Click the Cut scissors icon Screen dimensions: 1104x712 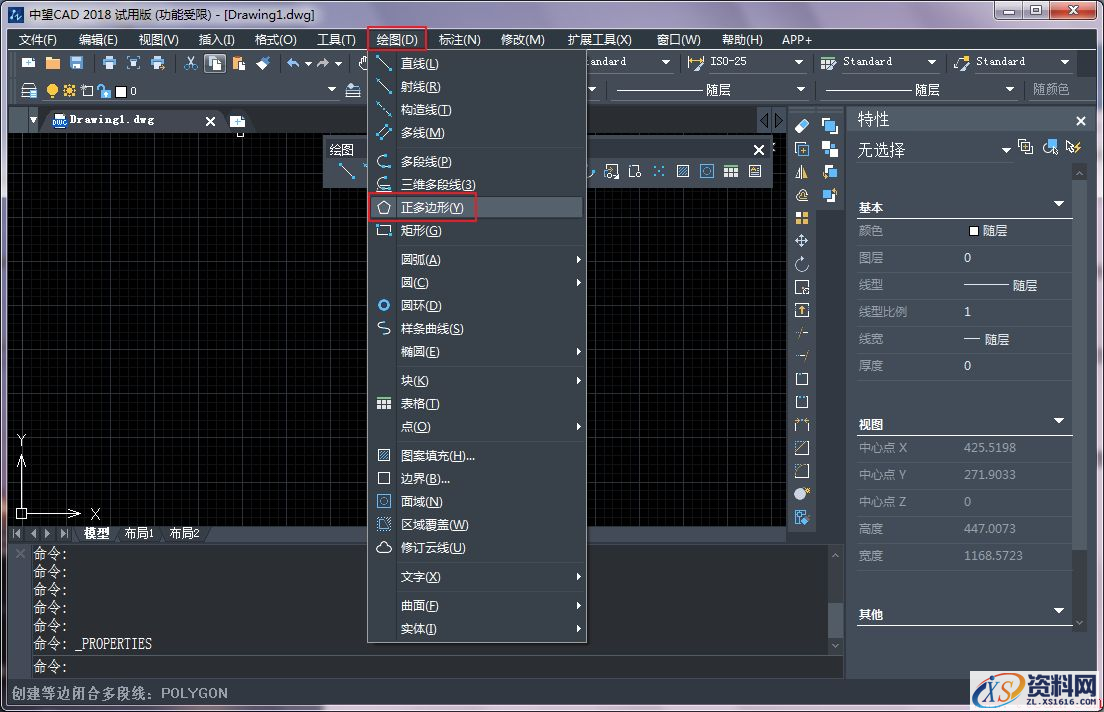(x=190, y=63)
